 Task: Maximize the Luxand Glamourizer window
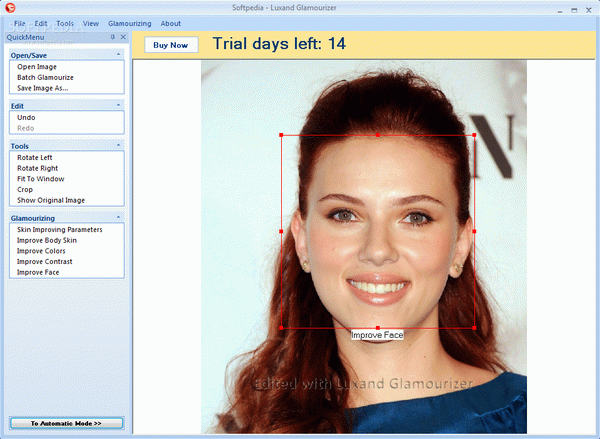tap(574, 10)
